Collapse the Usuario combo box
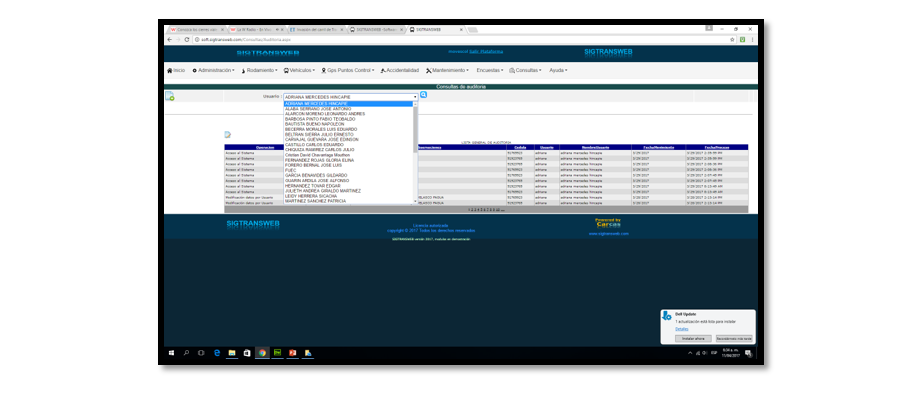 (350, 97)
